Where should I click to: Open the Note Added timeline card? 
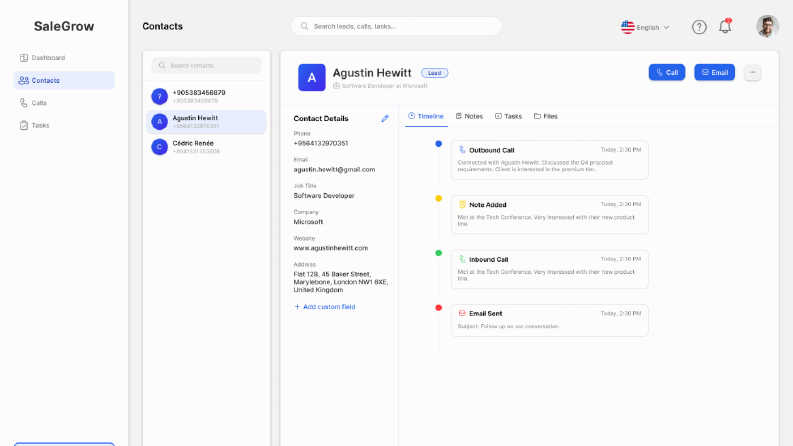click(549, 214)
